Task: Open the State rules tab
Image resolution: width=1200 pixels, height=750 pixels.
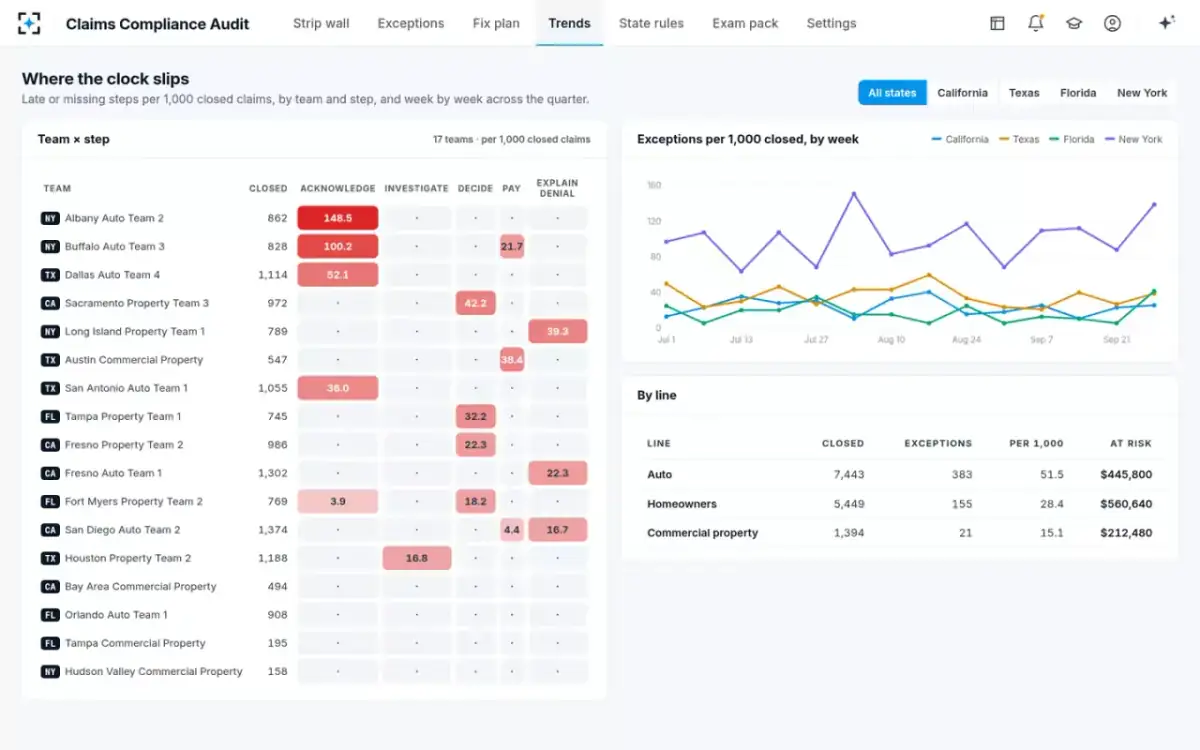Action: pos(651,23)
